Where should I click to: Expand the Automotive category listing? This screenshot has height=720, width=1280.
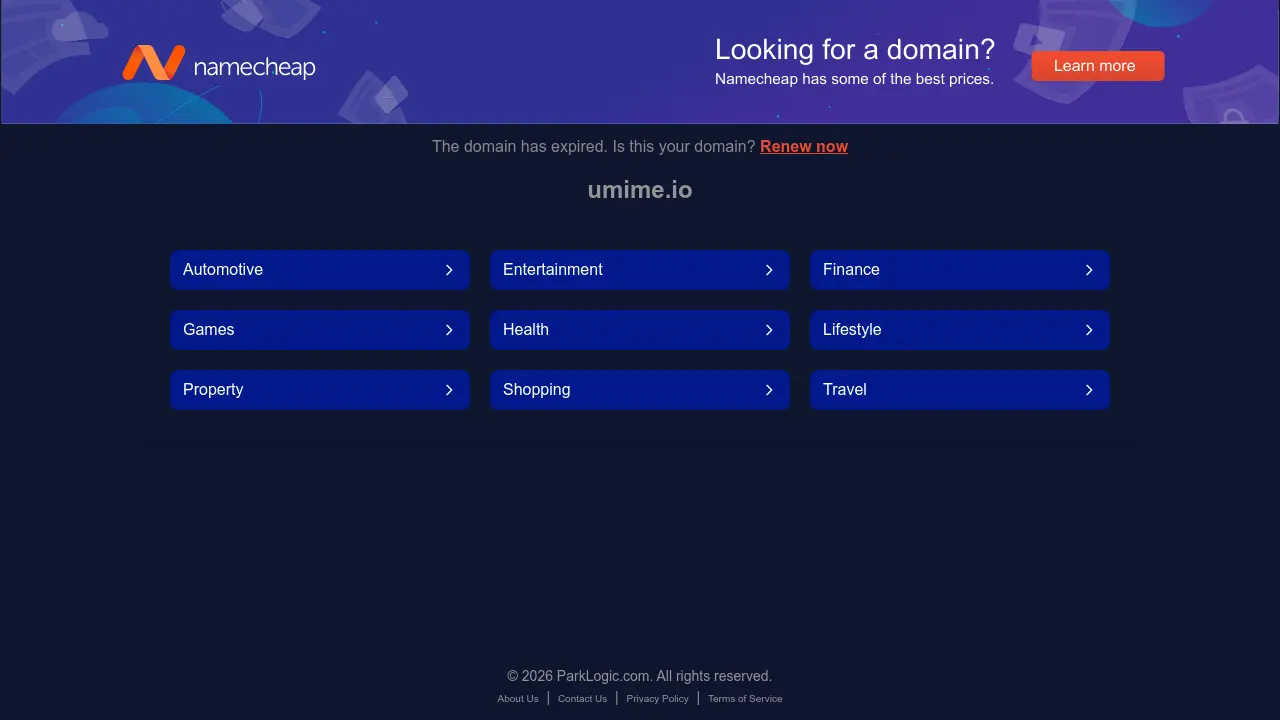[320, 270]
